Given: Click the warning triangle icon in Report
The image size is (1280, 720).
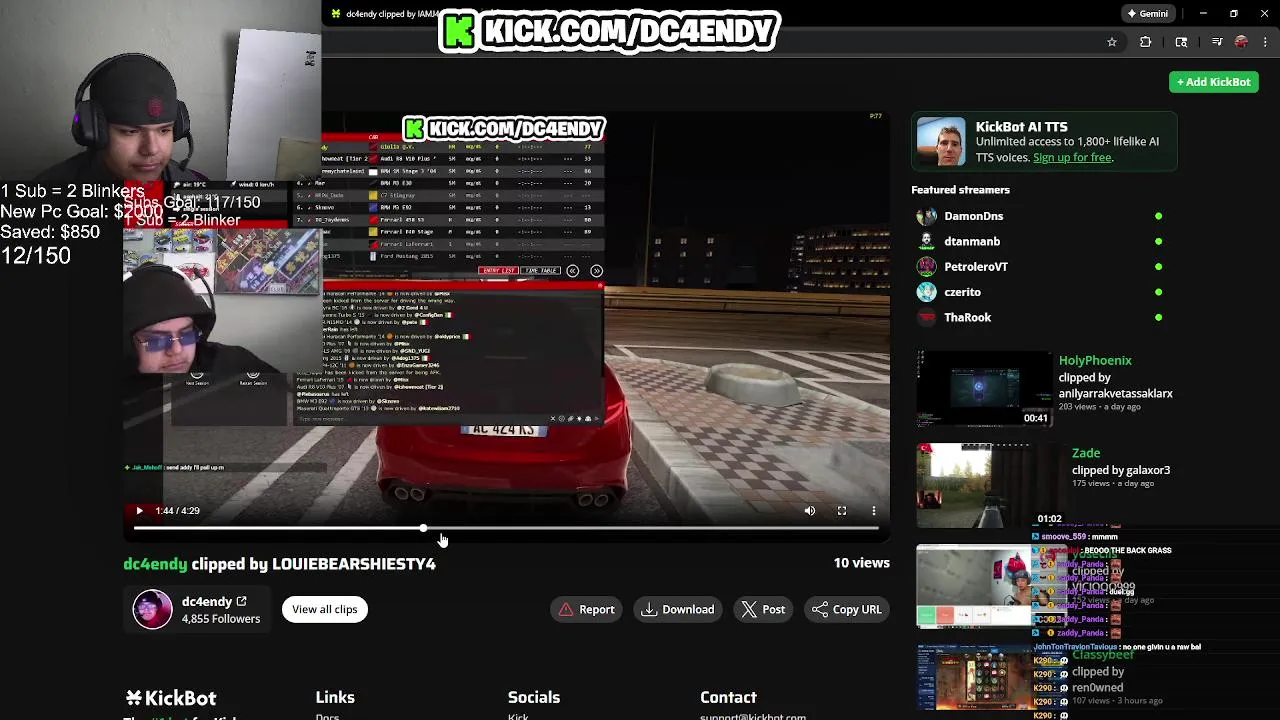Looking at the screenshot, I should [566, 609].
